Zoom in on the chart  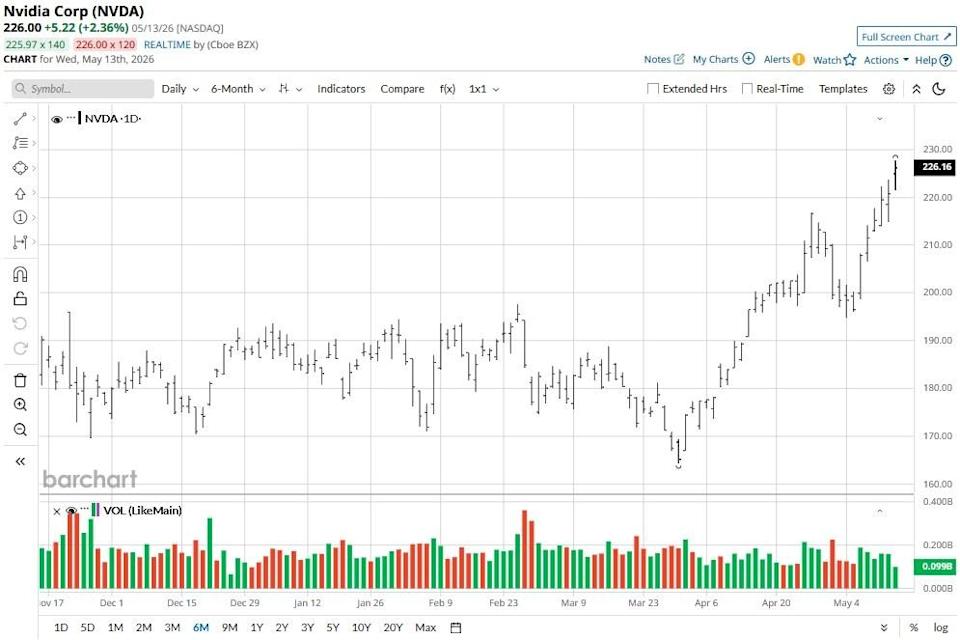pos(20,405)
